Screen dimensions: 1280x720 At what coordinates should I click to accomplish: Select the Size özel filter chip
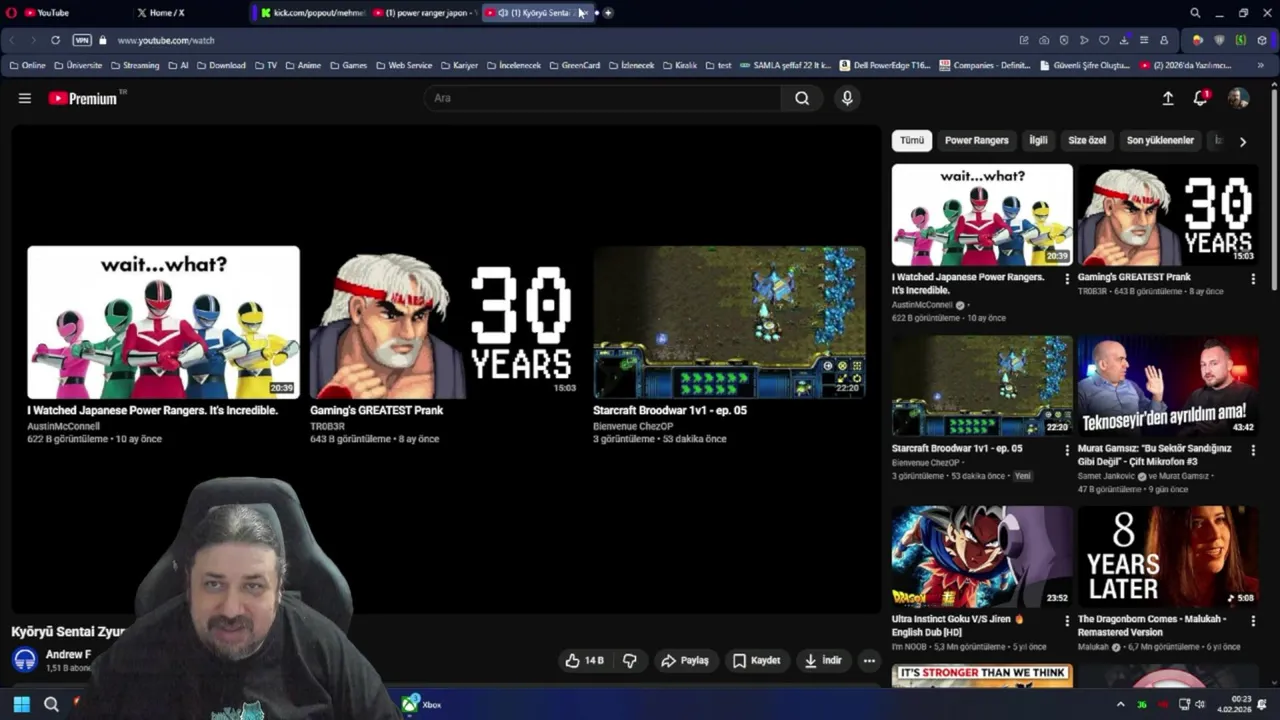[x=1087, y=141]
